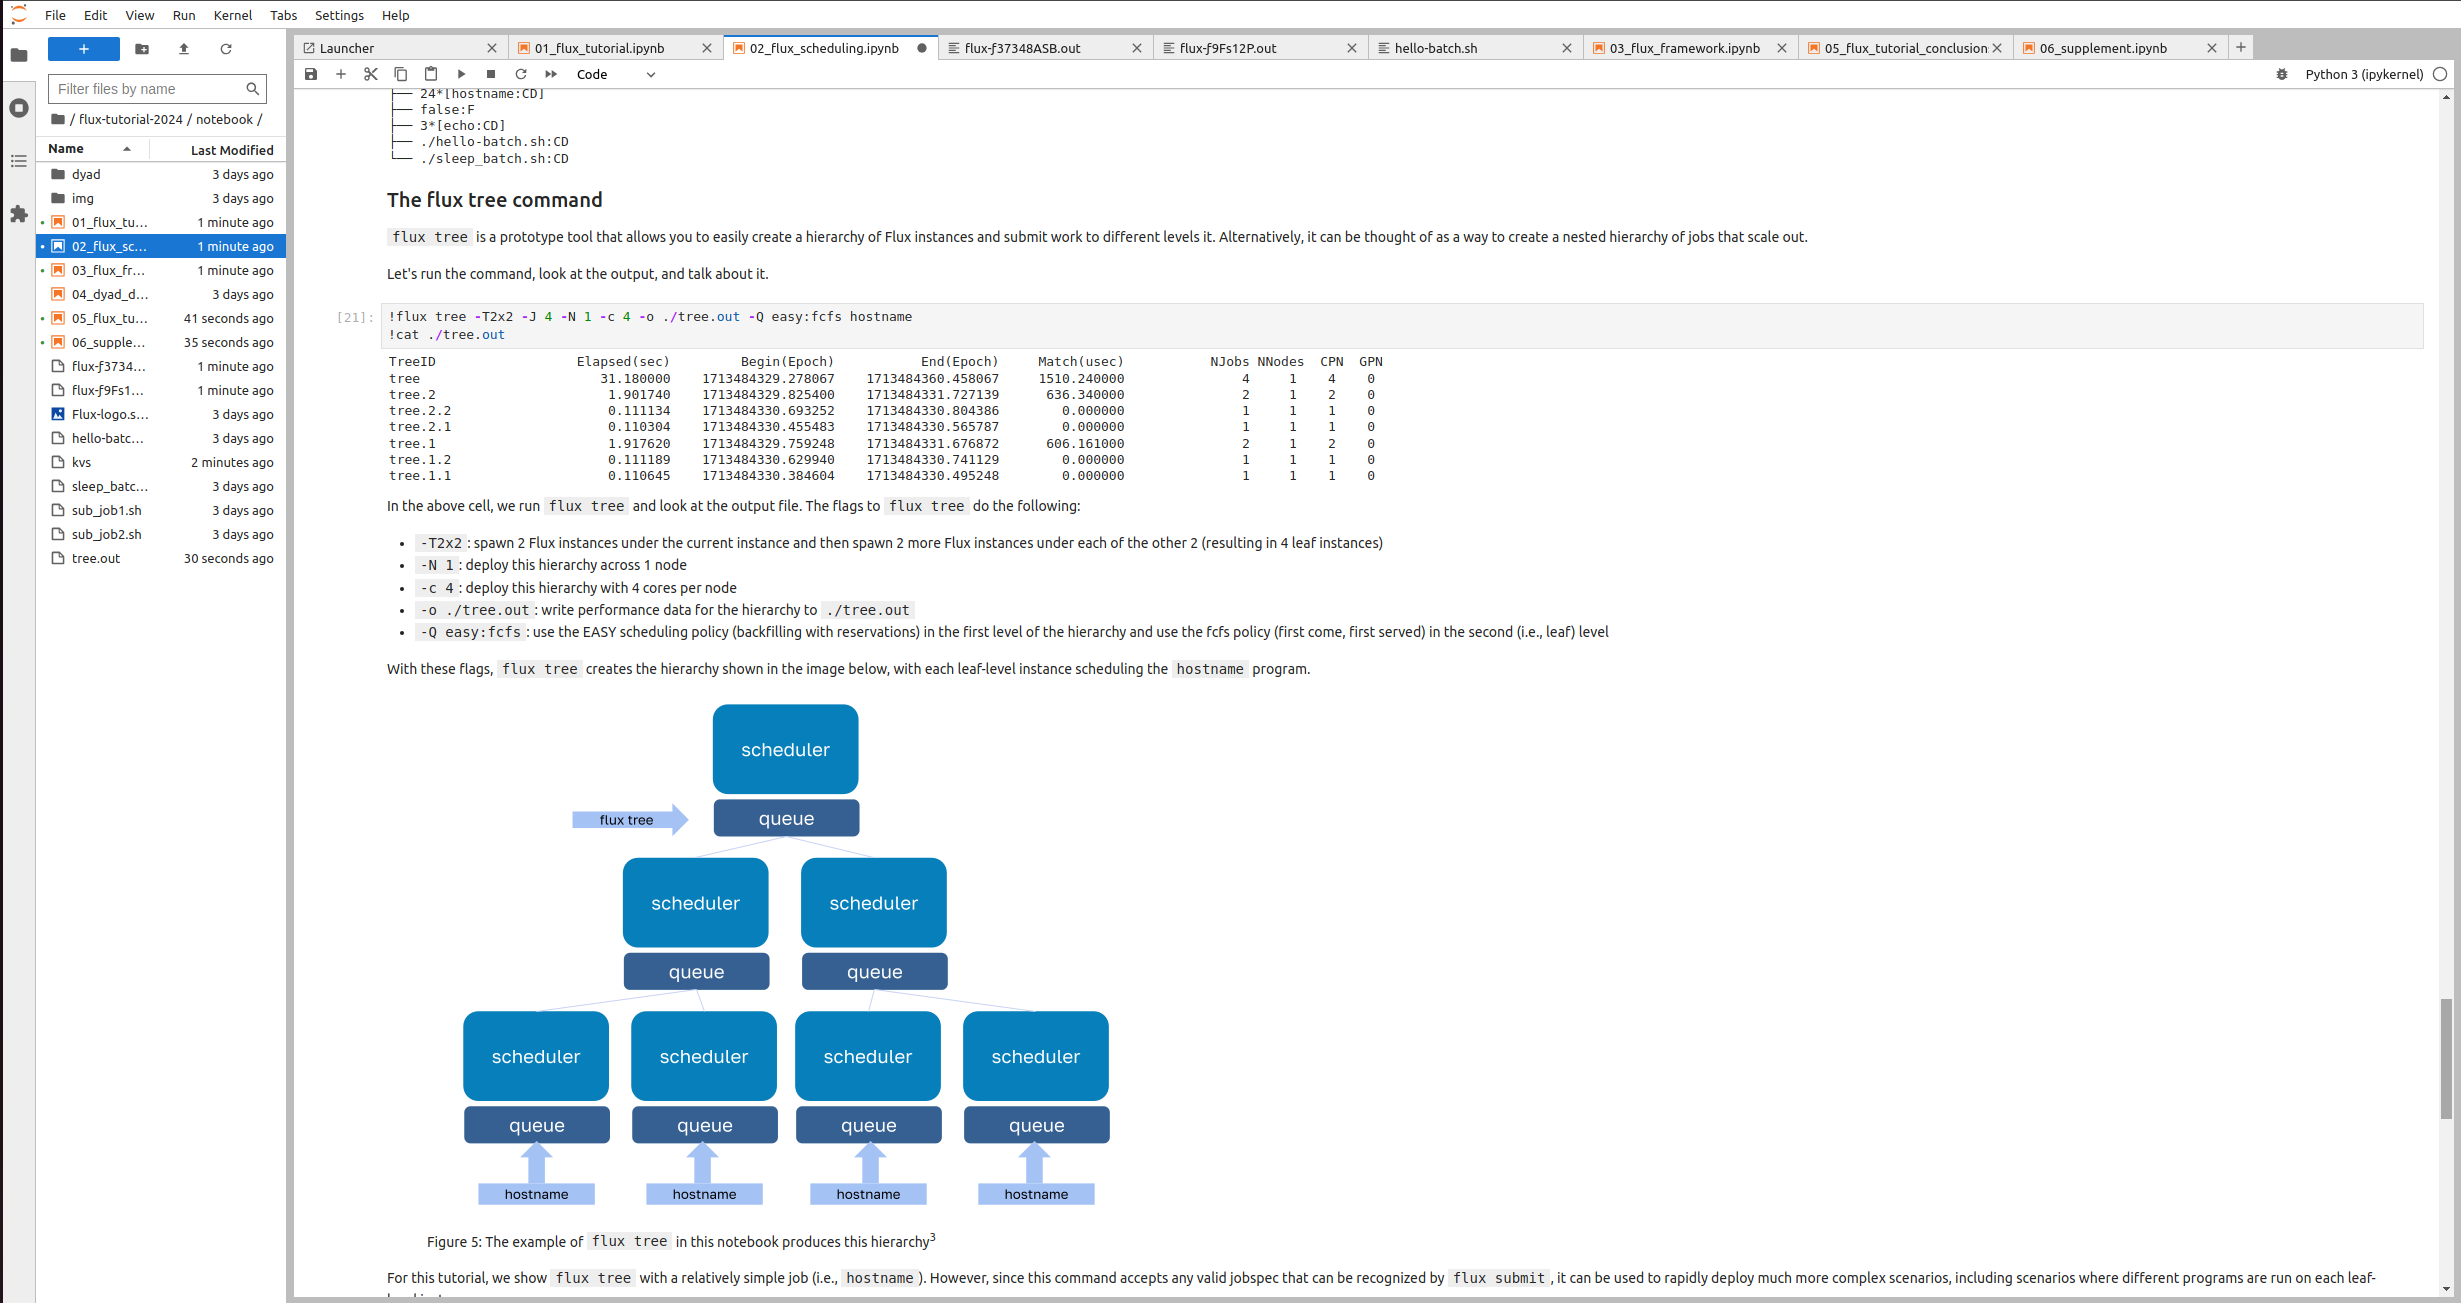Click the upload files icon
Viewport: 2461px width, 1303px height.
coord(184,49)
